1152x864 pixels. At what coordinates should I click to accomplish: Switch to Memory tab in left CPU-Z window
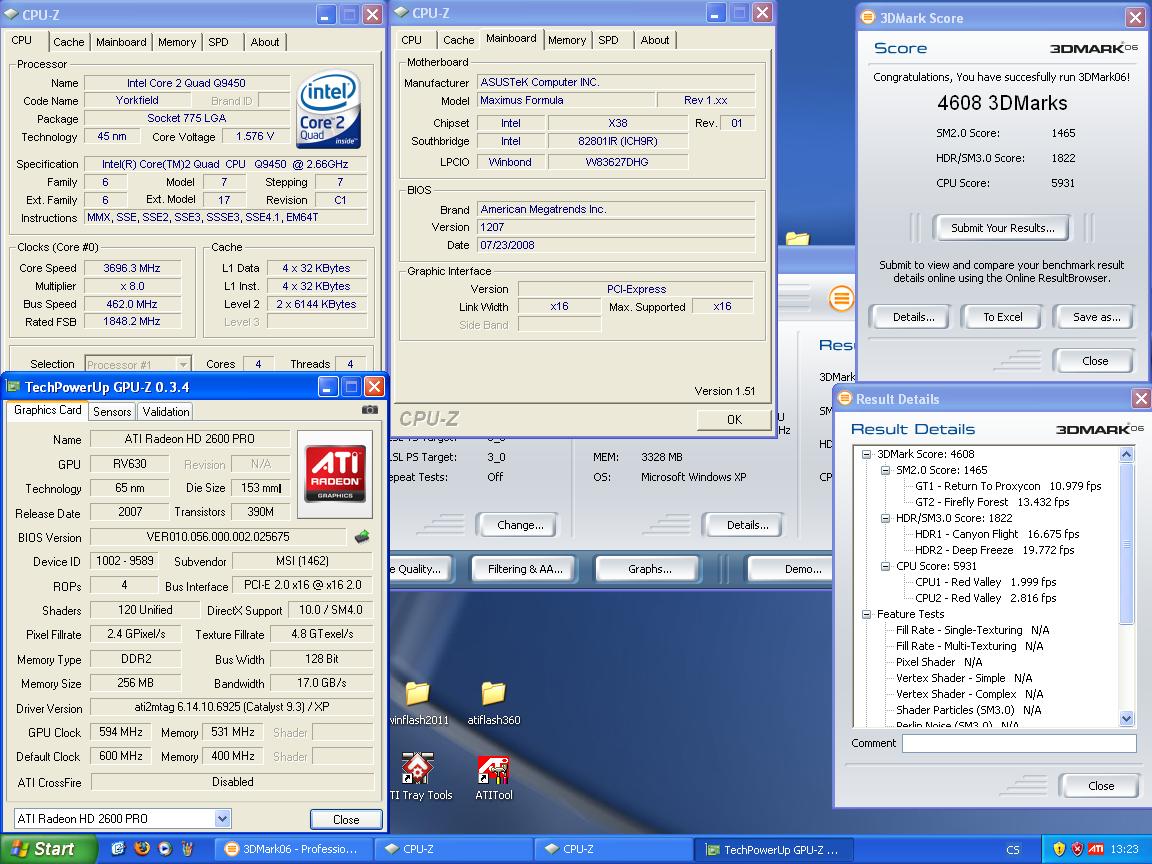[177, 42]
